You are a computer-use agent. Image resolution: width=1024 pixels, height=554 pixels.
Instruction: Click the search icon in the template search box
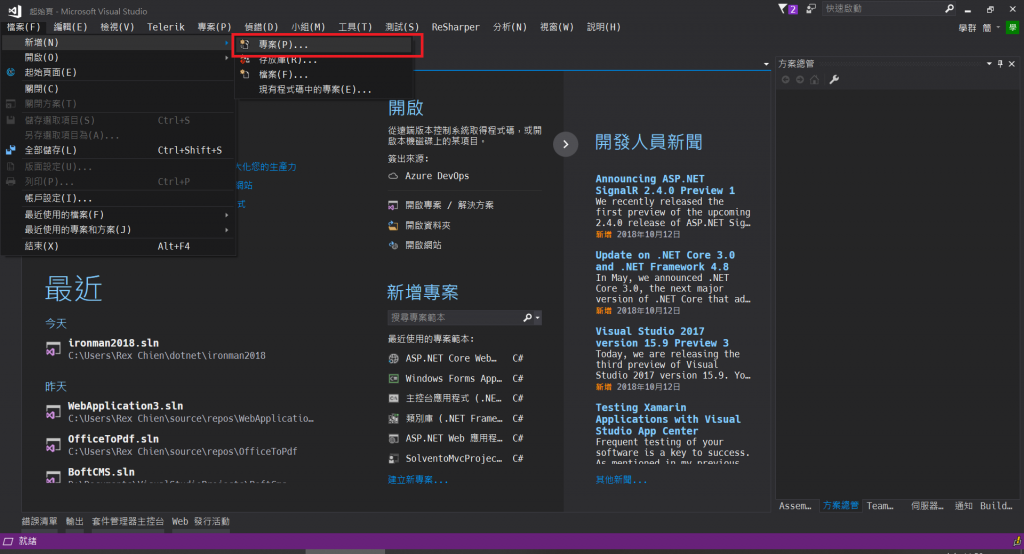click(x=528, y=318)
